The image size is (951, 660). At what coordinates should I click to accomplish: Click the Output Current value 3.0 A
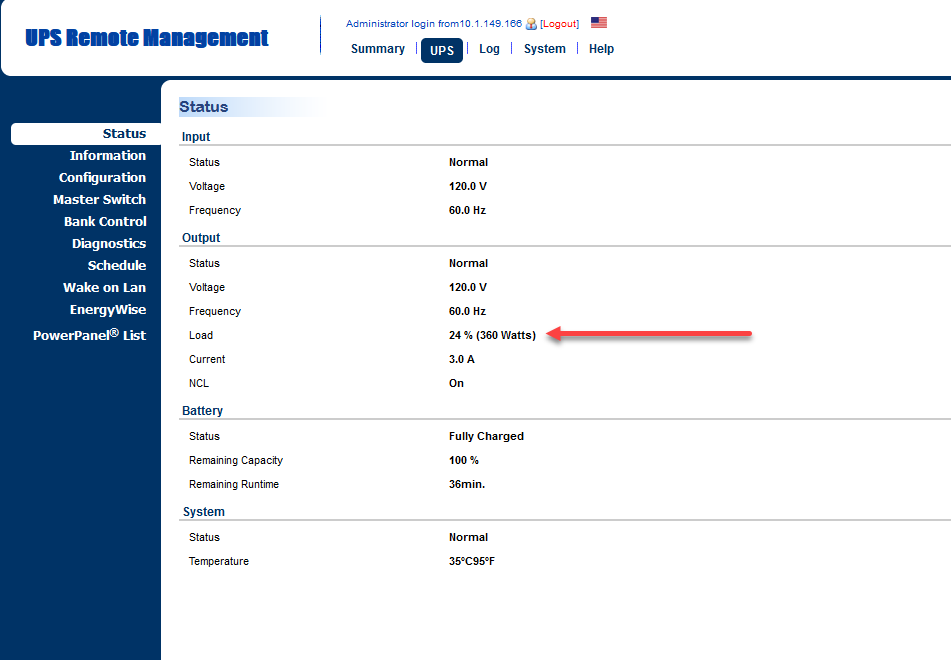pyautogui.click(x=462, y=359)
